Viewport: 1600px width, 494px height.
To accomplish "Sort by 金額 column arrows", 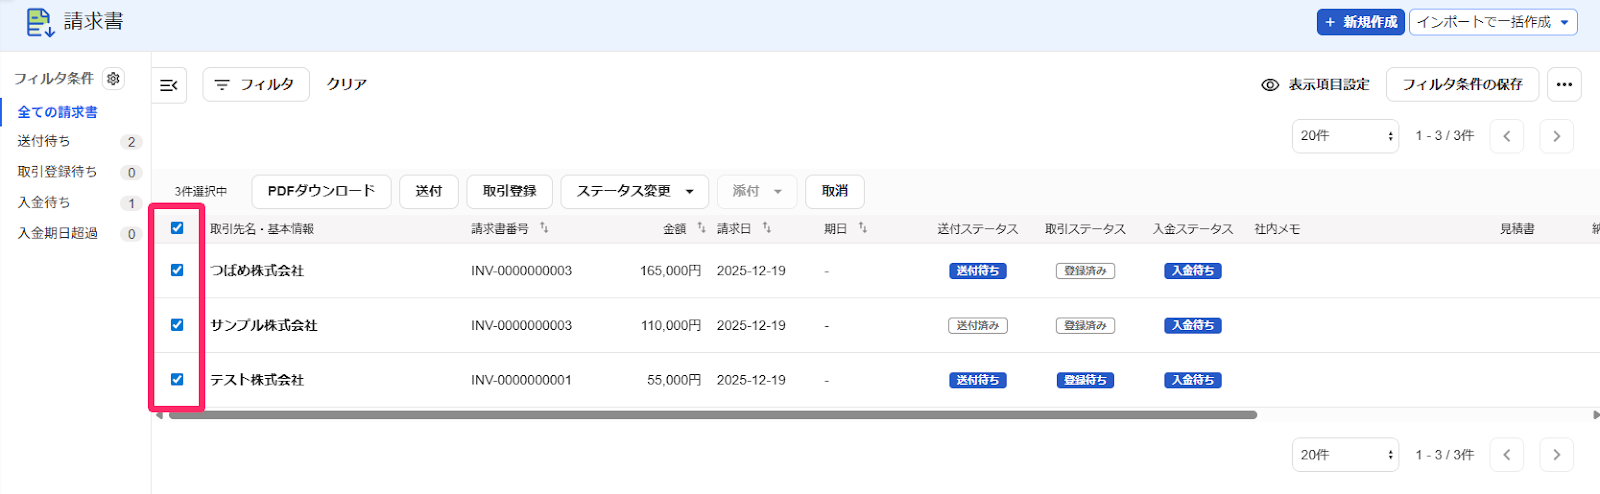I will pyautogui.click(x=701, y=228).
